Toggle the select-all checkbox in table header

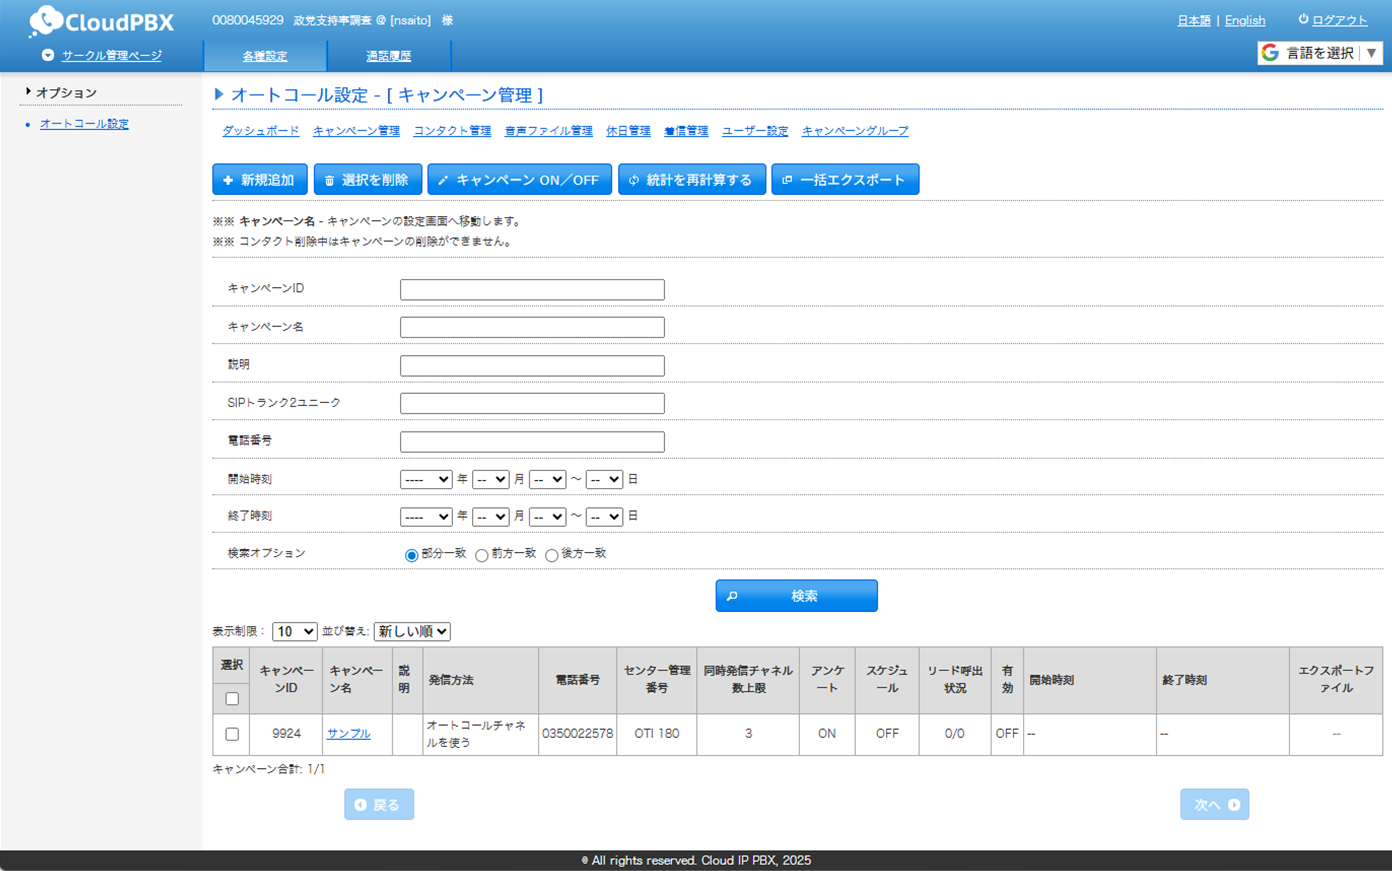pyautogui.click(x=232, y=699)
